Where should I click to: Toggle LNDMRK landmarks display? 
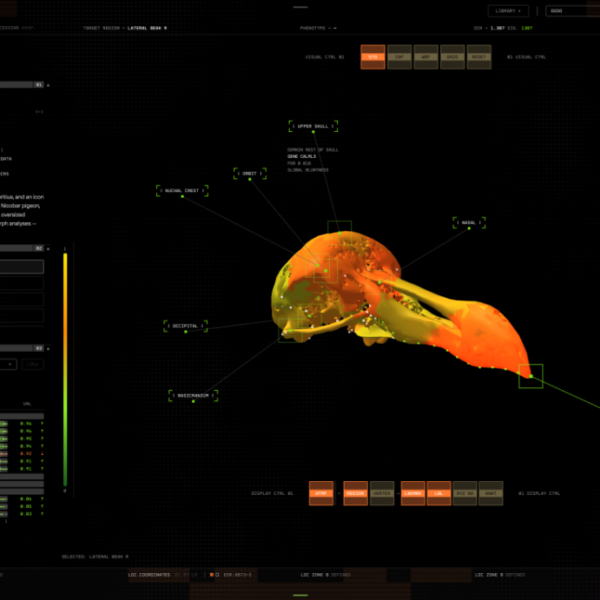point(413,493)
